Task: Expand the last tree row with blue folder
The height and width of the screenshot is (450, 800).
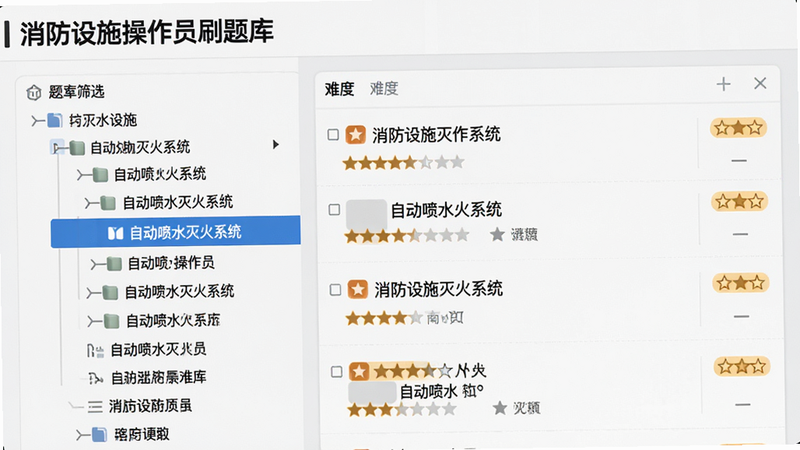Action: point(83,436)
